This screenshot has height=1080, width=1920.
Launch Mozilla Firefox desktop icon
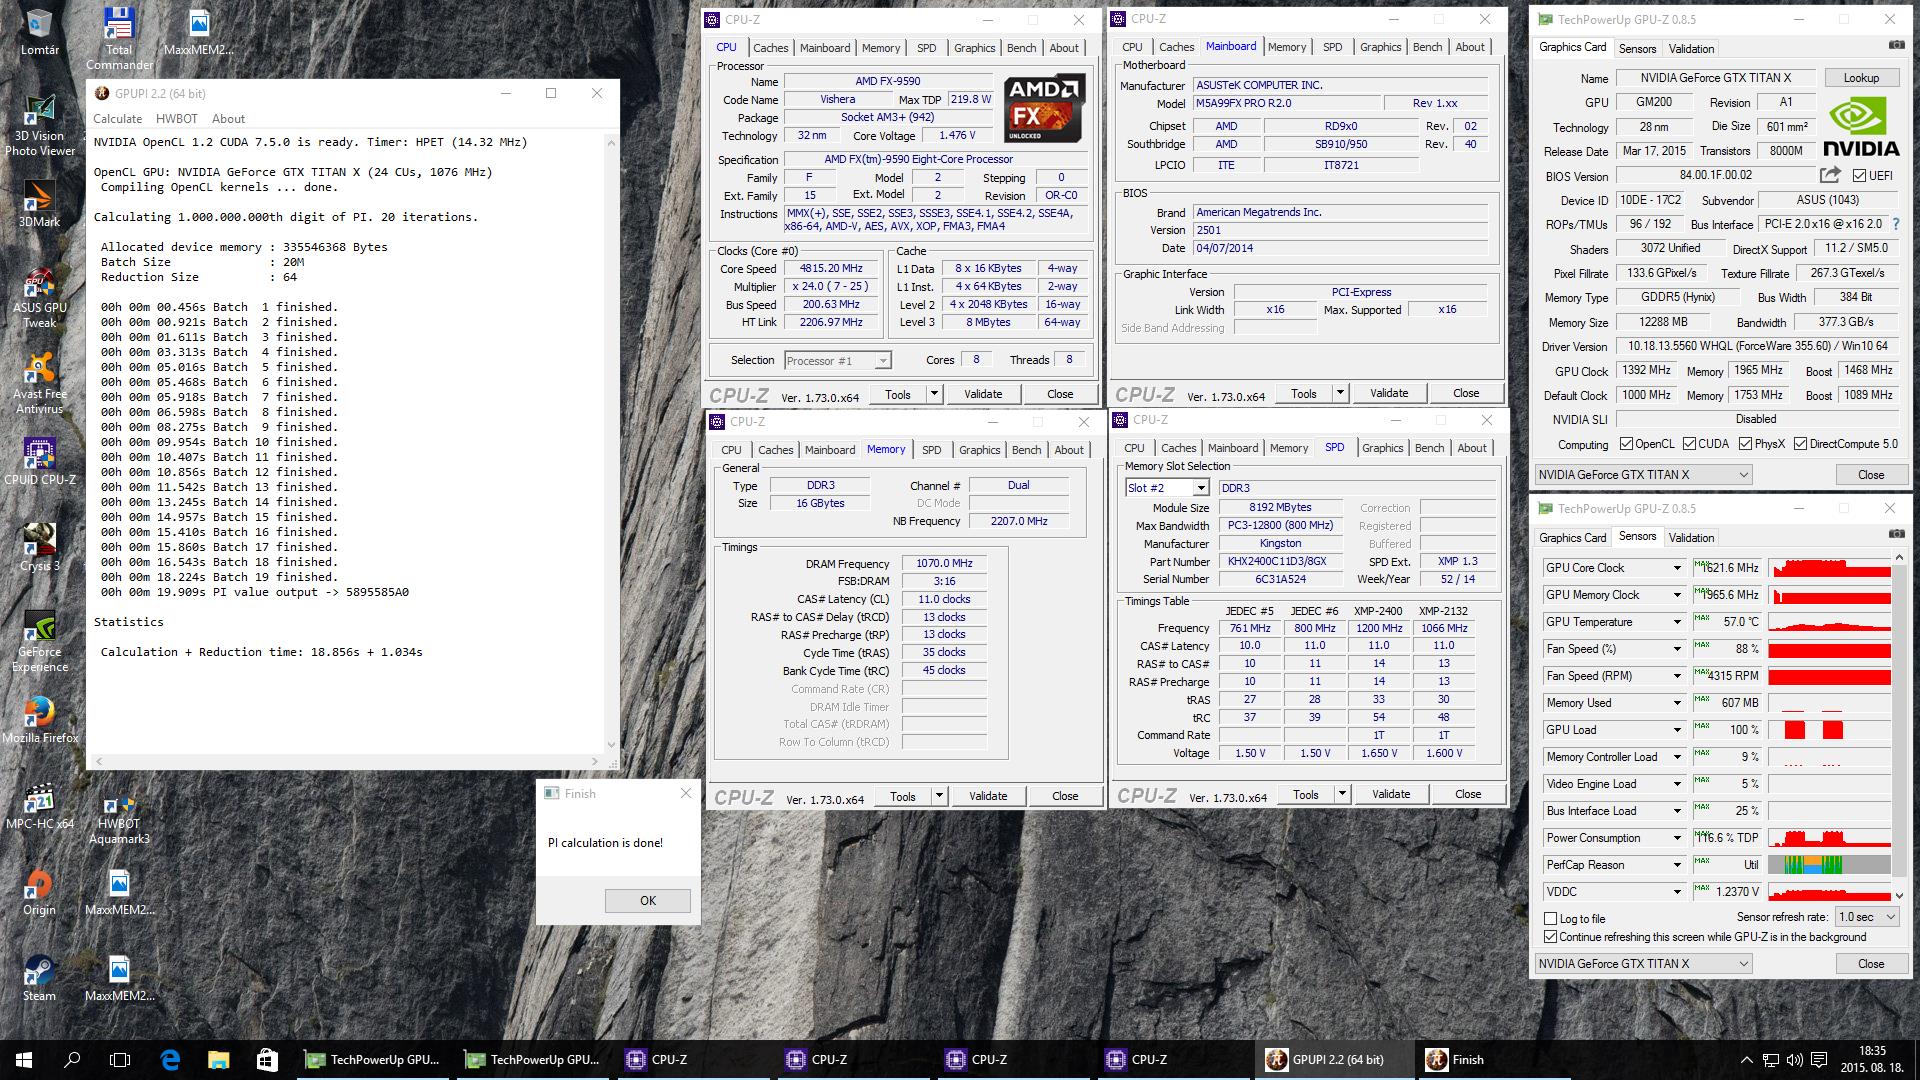click(39, 720)
